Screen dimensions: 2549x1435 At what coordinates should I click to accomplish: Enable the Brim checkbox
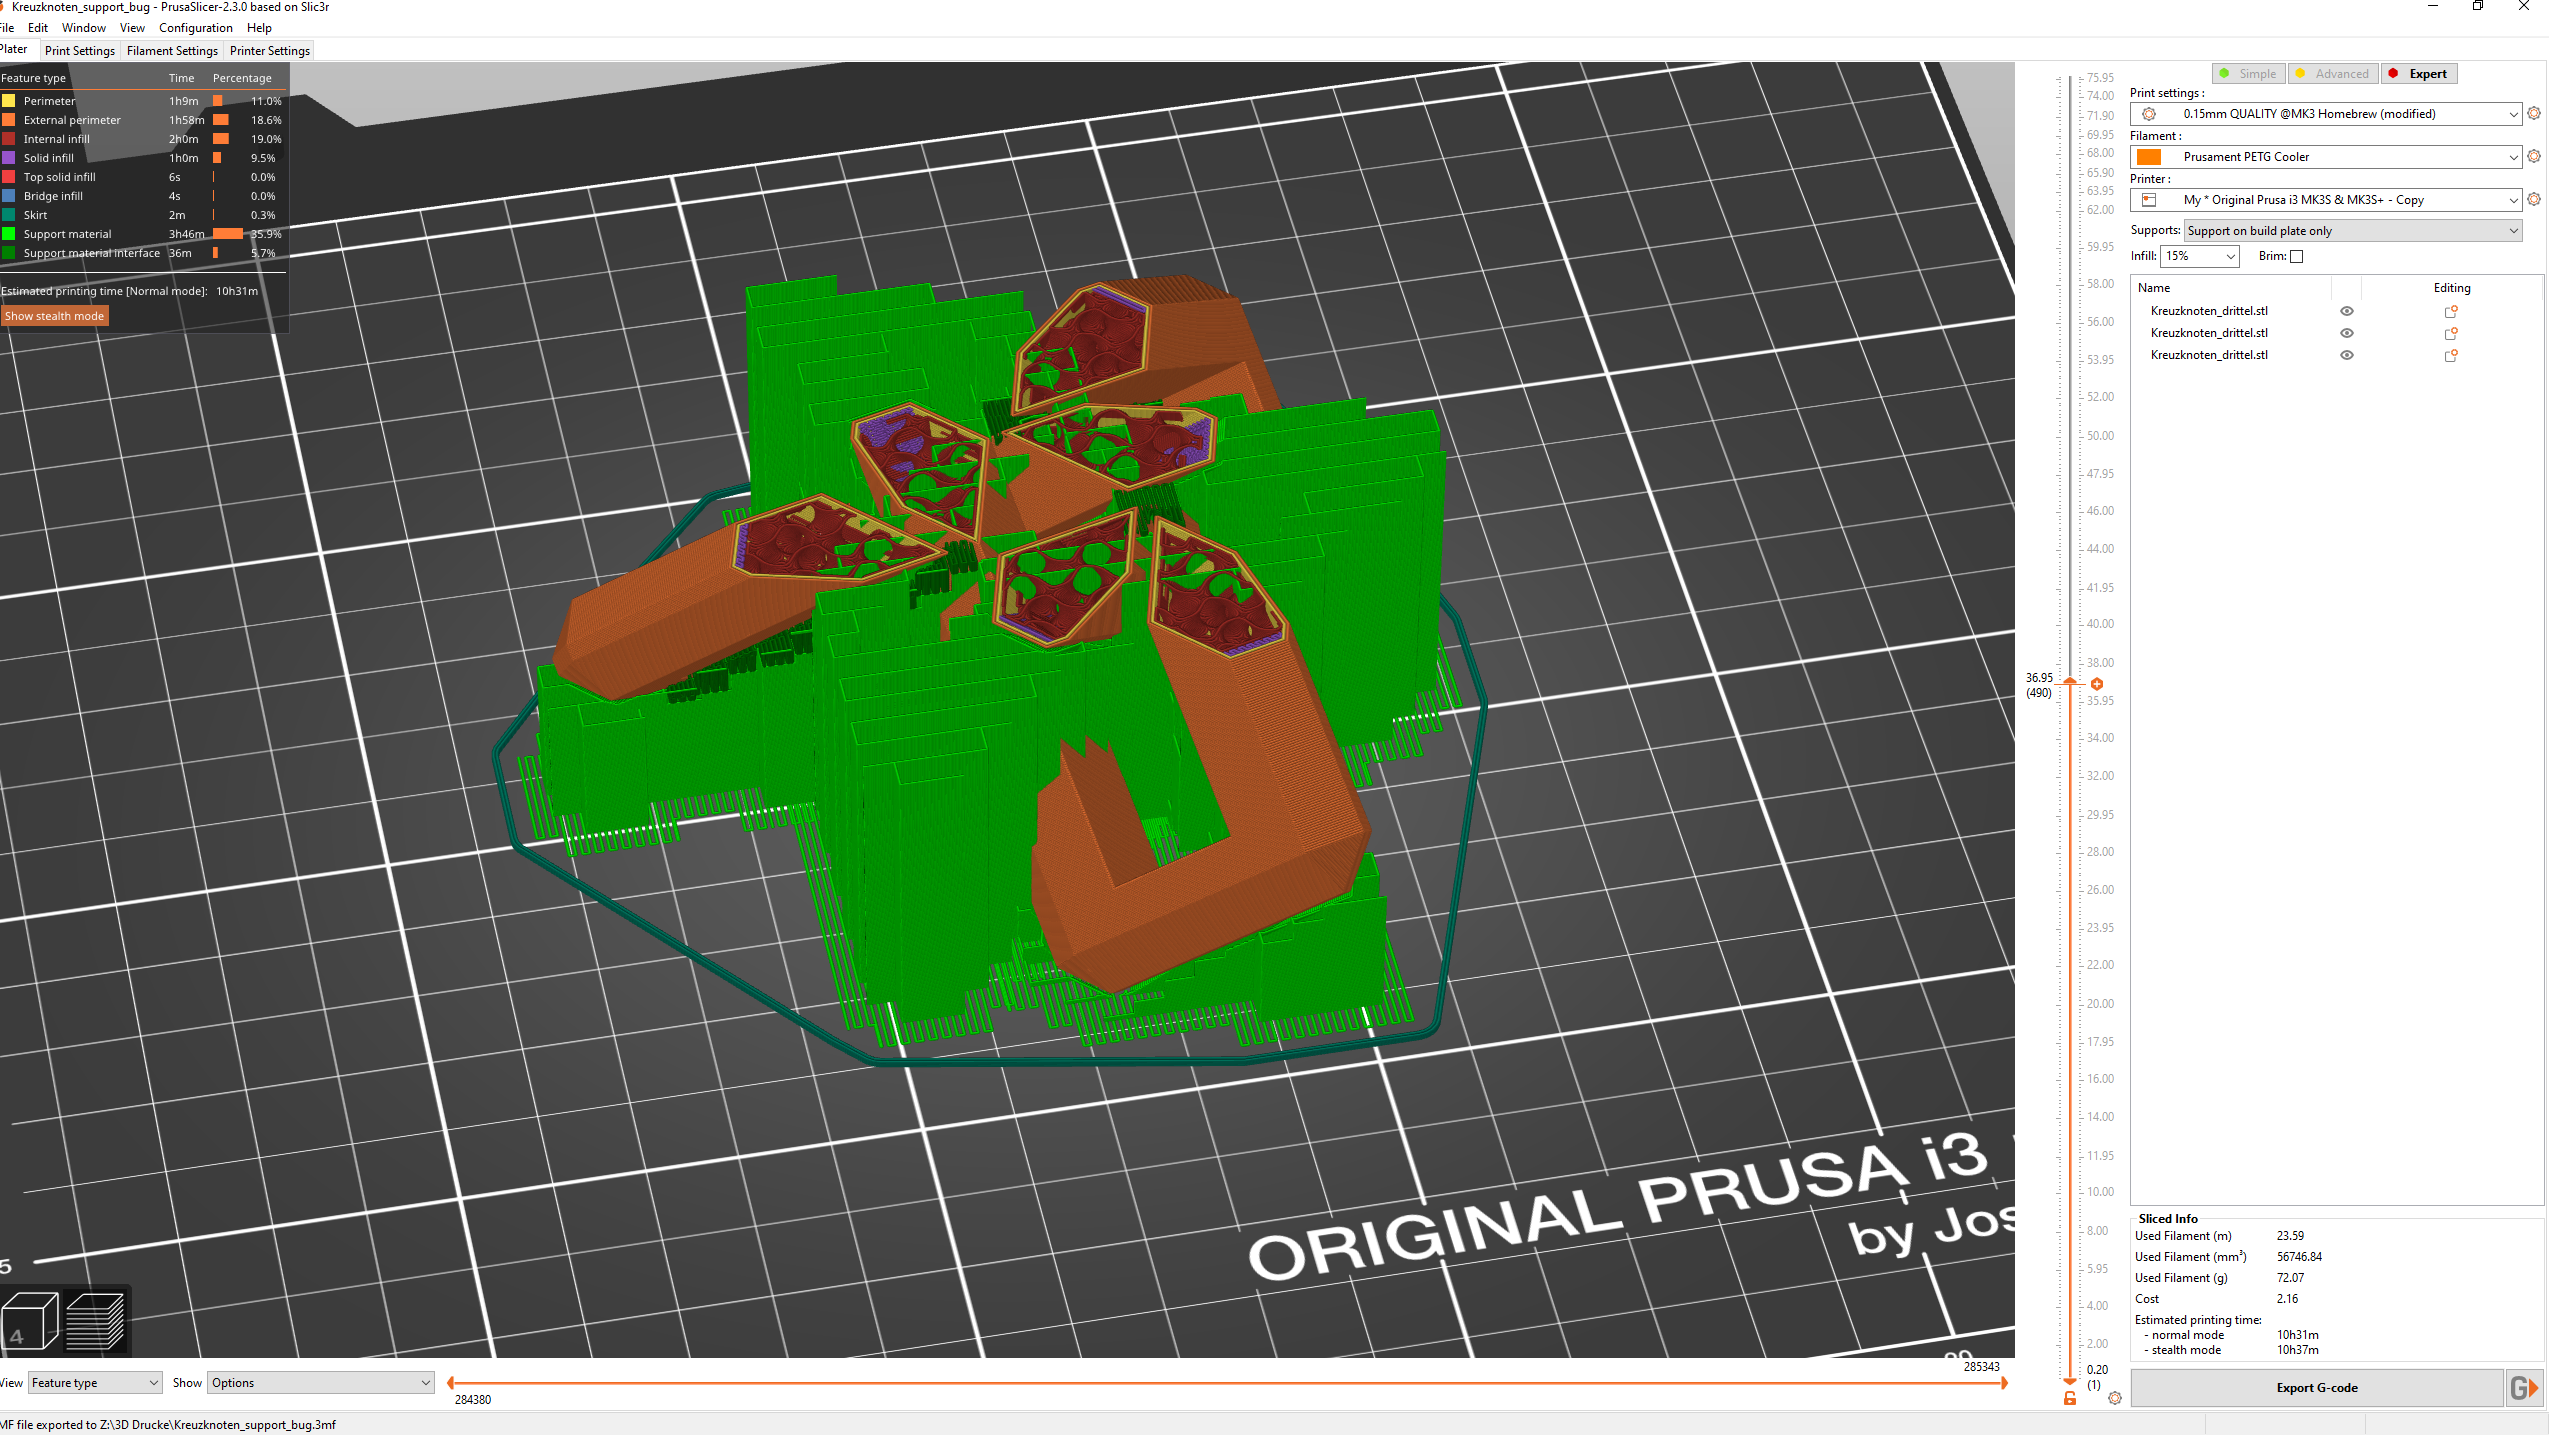coord(2296,256)
